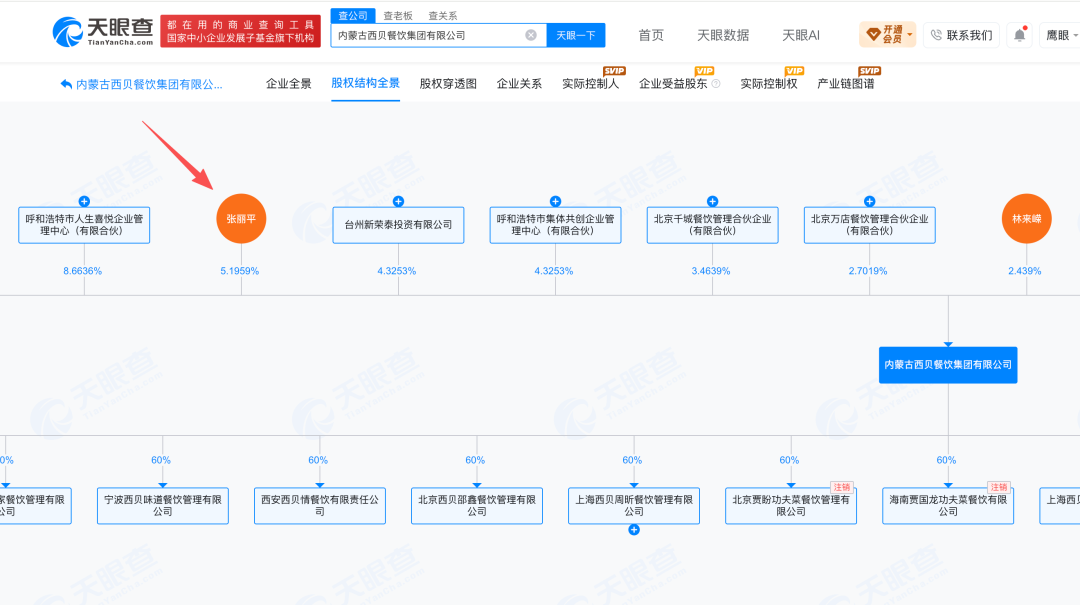Switch to 查公司 search tab

(x=353, y=15)
